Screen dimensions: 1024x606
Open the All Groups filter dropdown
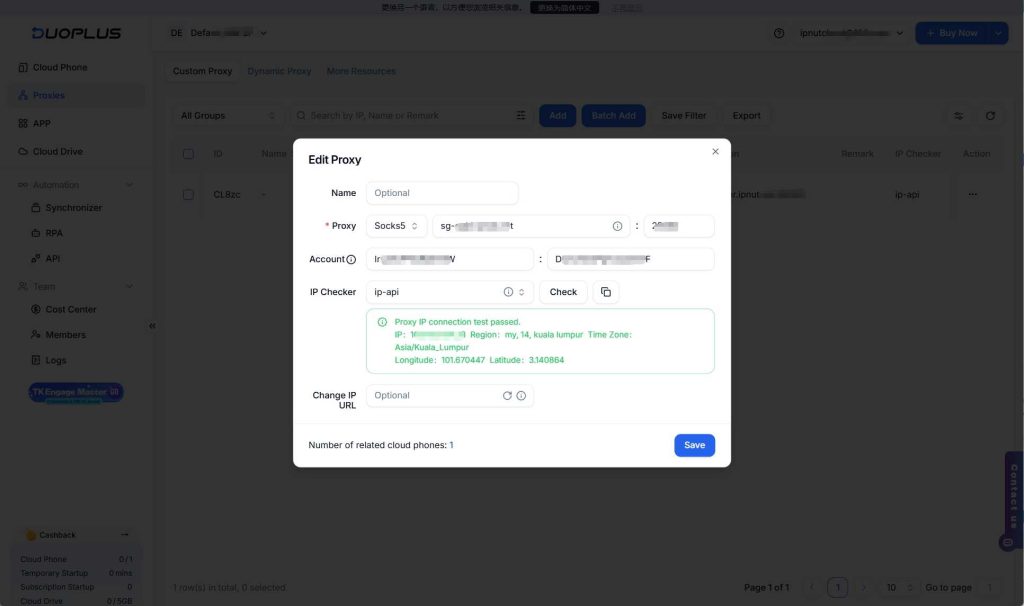[x=228, y=116]
